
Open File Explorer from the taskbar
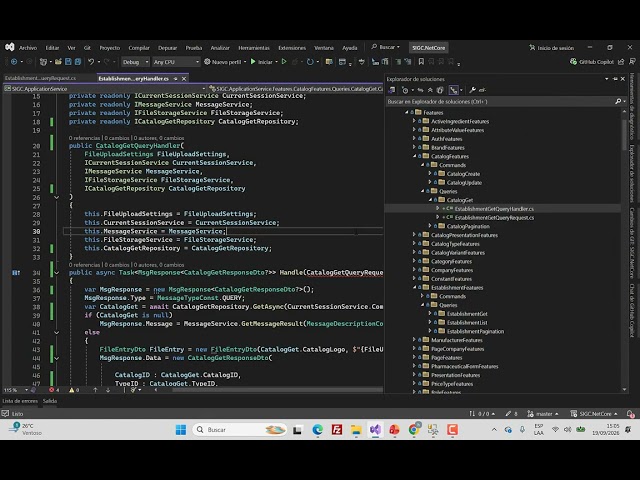click(x=356, y=429)
